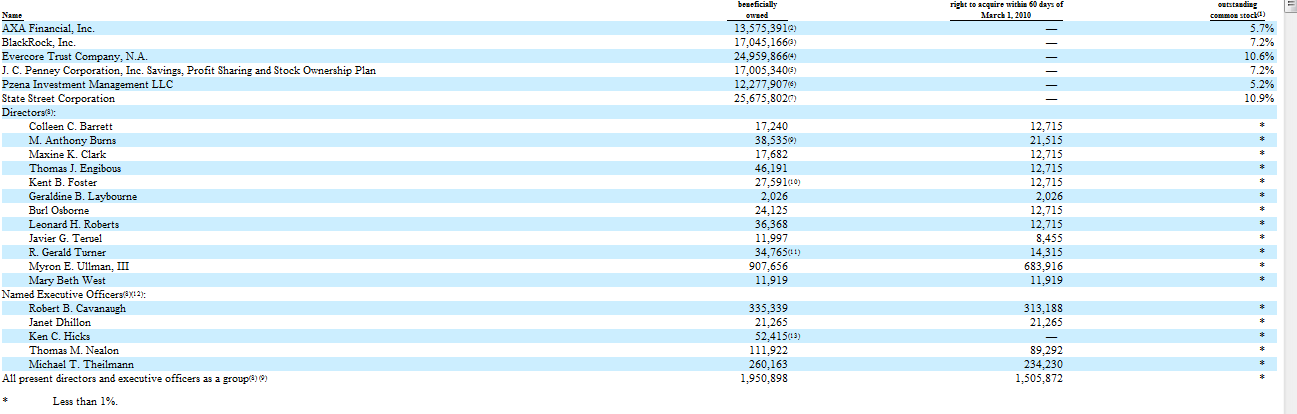
Task: Select Burl Osborne name
Action: [59, 211]
